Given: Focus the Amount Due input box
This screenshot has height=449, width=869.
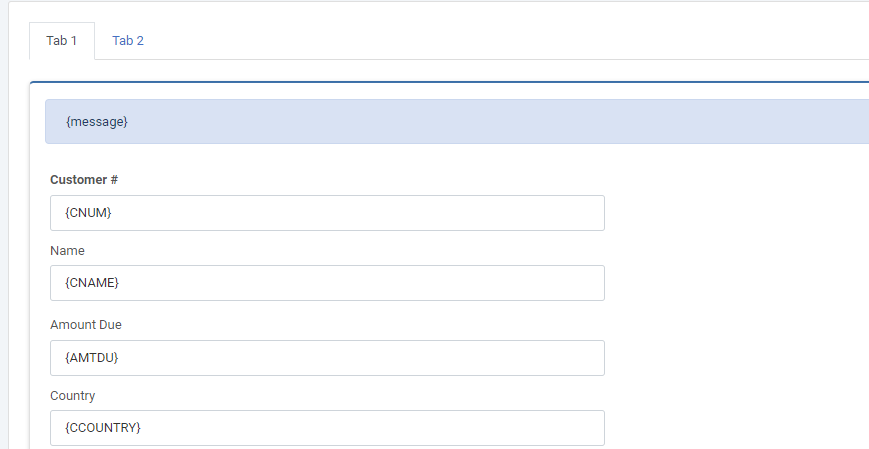Looking at the screenshot, I should [x=327, y=358].
